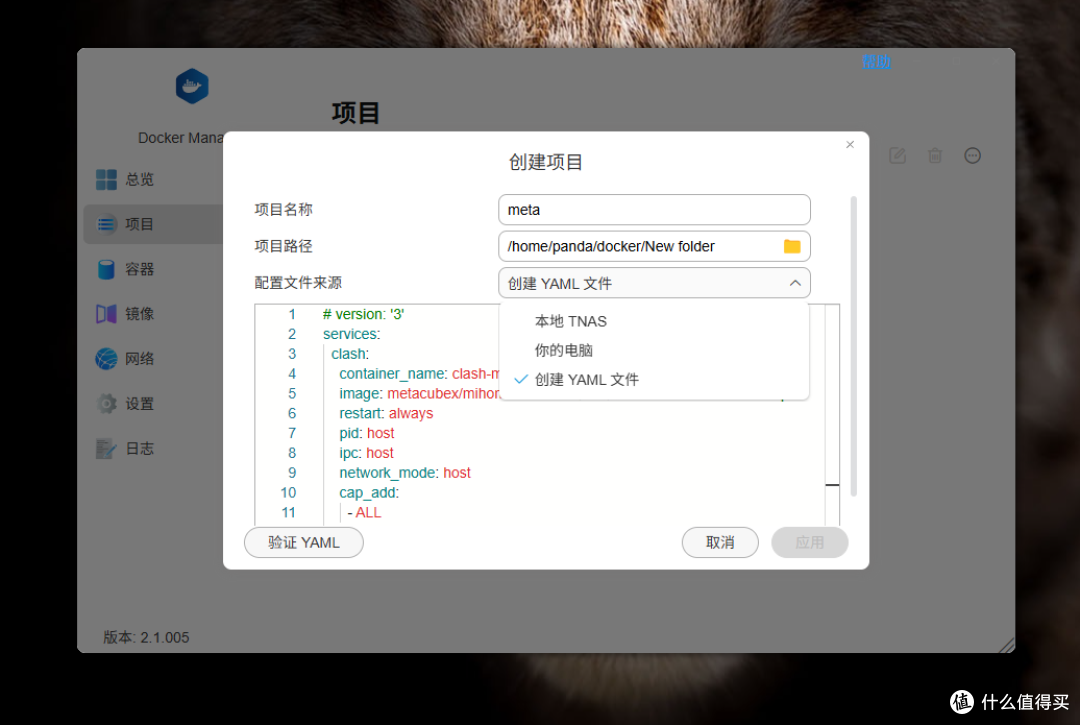
Task: Choose 创建 YAML 文件 option in list
Action: click(x=586, y=379)
